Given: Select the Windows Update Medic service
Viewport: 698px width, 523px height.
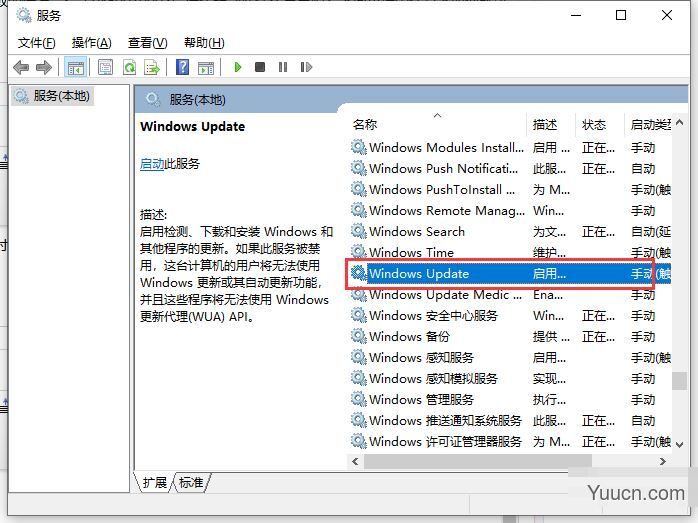Looking at the screenshot, I should coord(510,294).
